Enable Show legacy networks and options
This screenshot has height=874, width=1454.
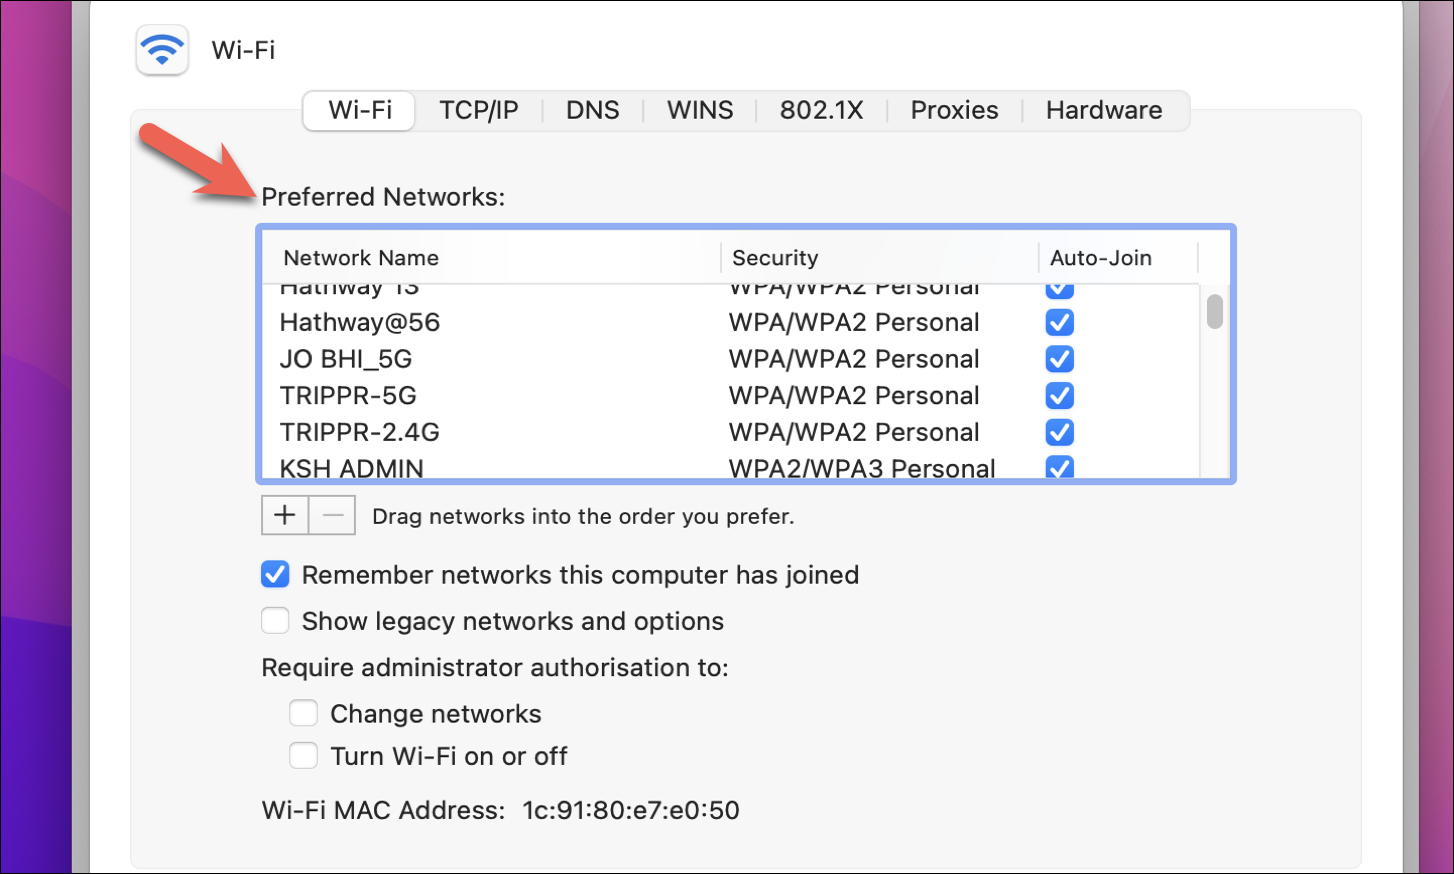275,621
